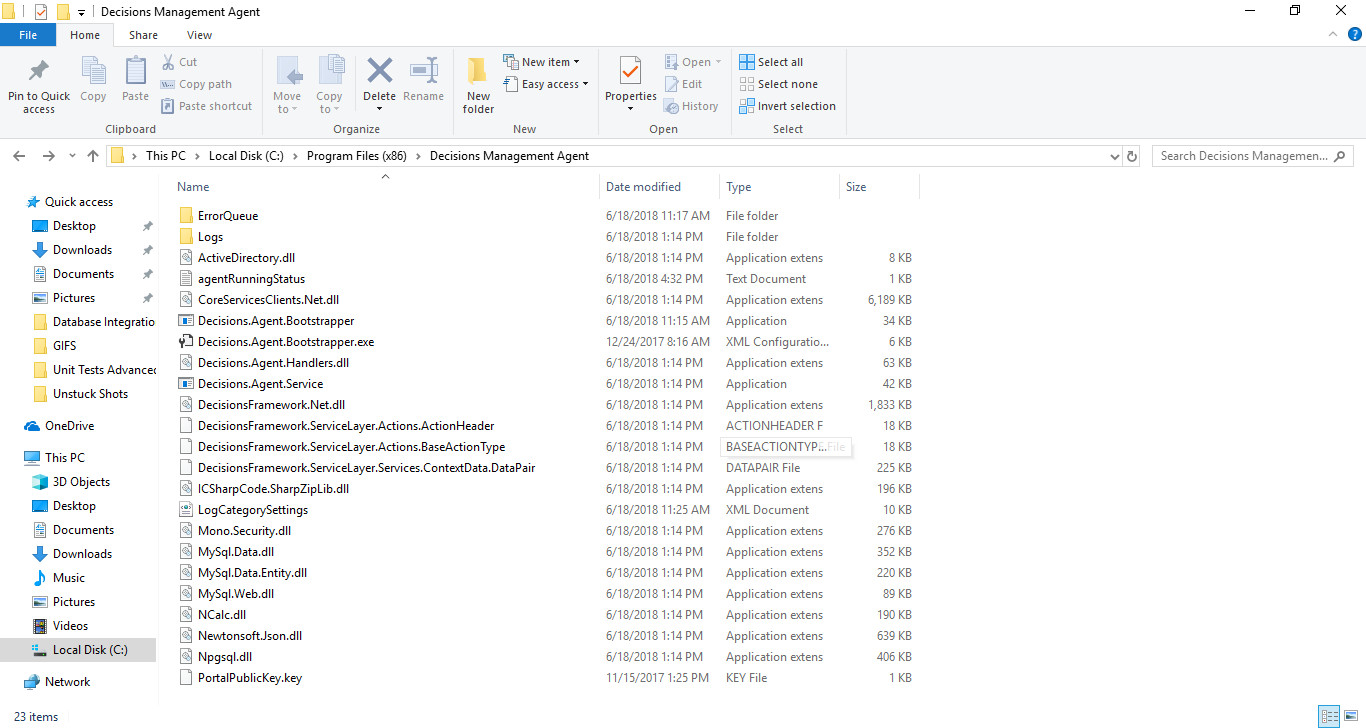Image resolution: width=1366 pixels, height=728 pixels.
Task: Click Invert selection in the ribbon
Action: [x=788, y=106]
